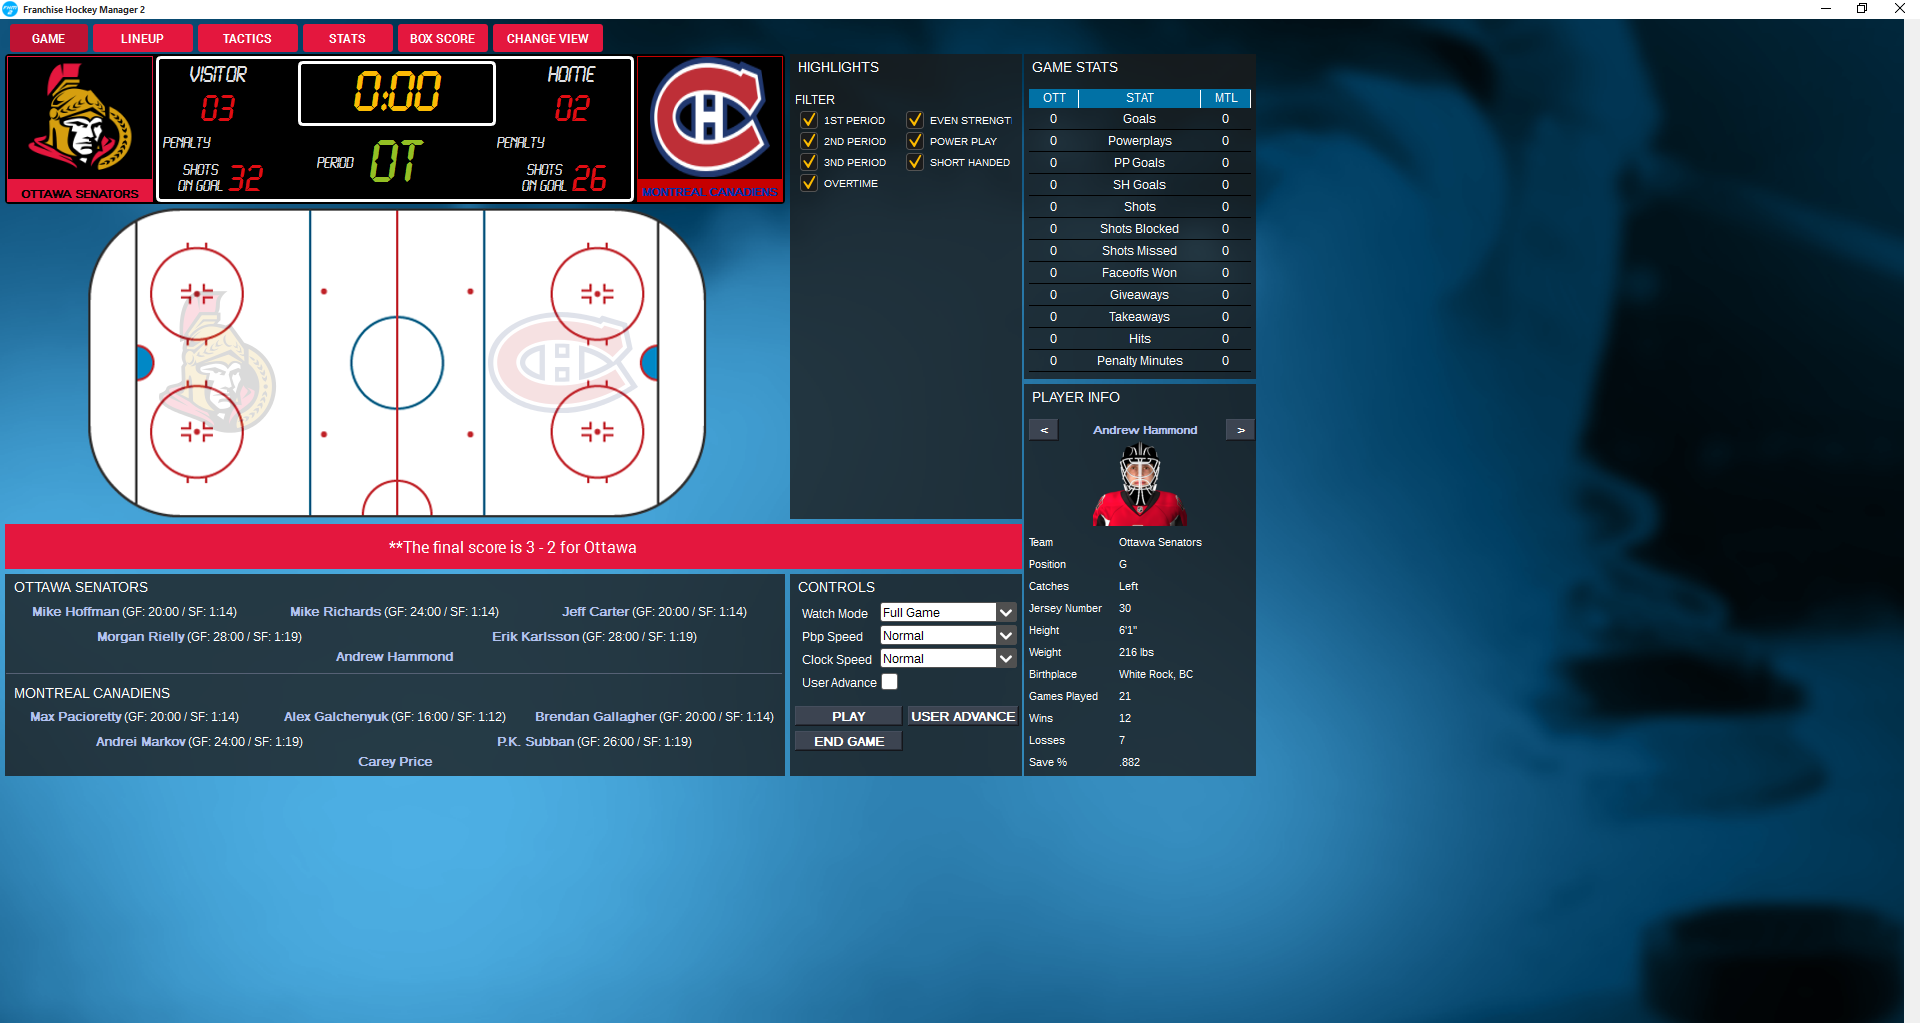Screen dimensions: 1920x1023
Task: Select Montreal defenseman Andrei Markov
Action: pos(141,742)
